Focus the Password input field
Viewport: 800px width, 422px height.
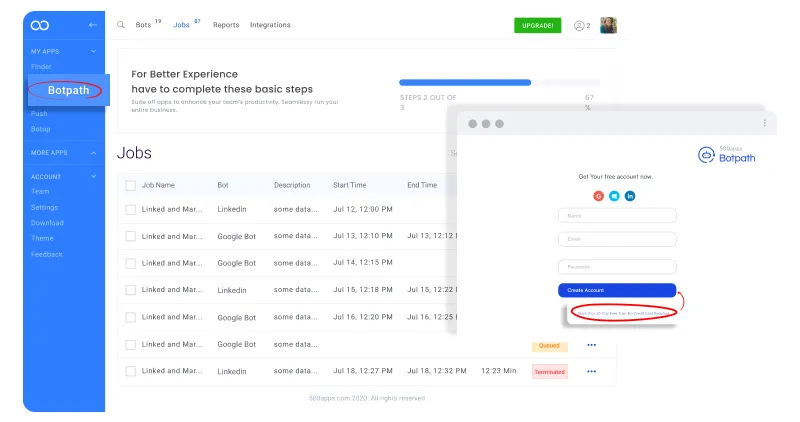coord(617,267)
